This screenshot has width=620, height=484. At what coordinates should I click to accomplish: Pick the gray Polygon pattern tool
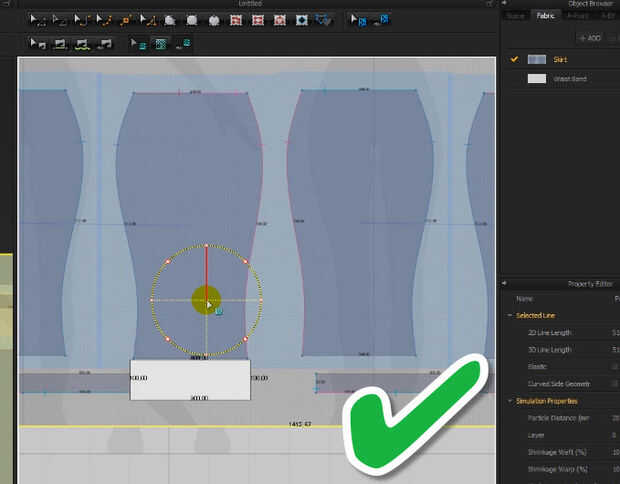pos(169,19)
